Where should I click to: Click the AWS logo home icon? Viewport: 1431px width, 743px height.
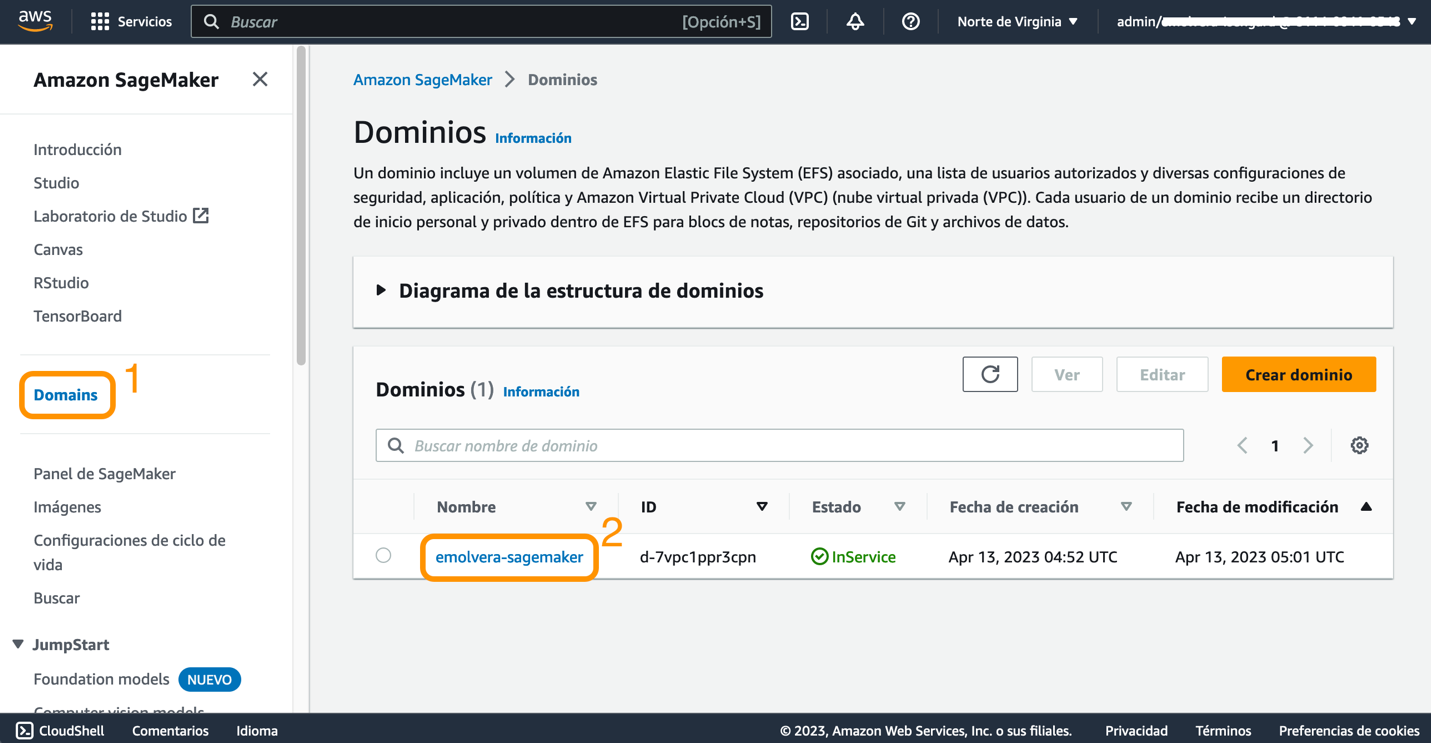35,21
